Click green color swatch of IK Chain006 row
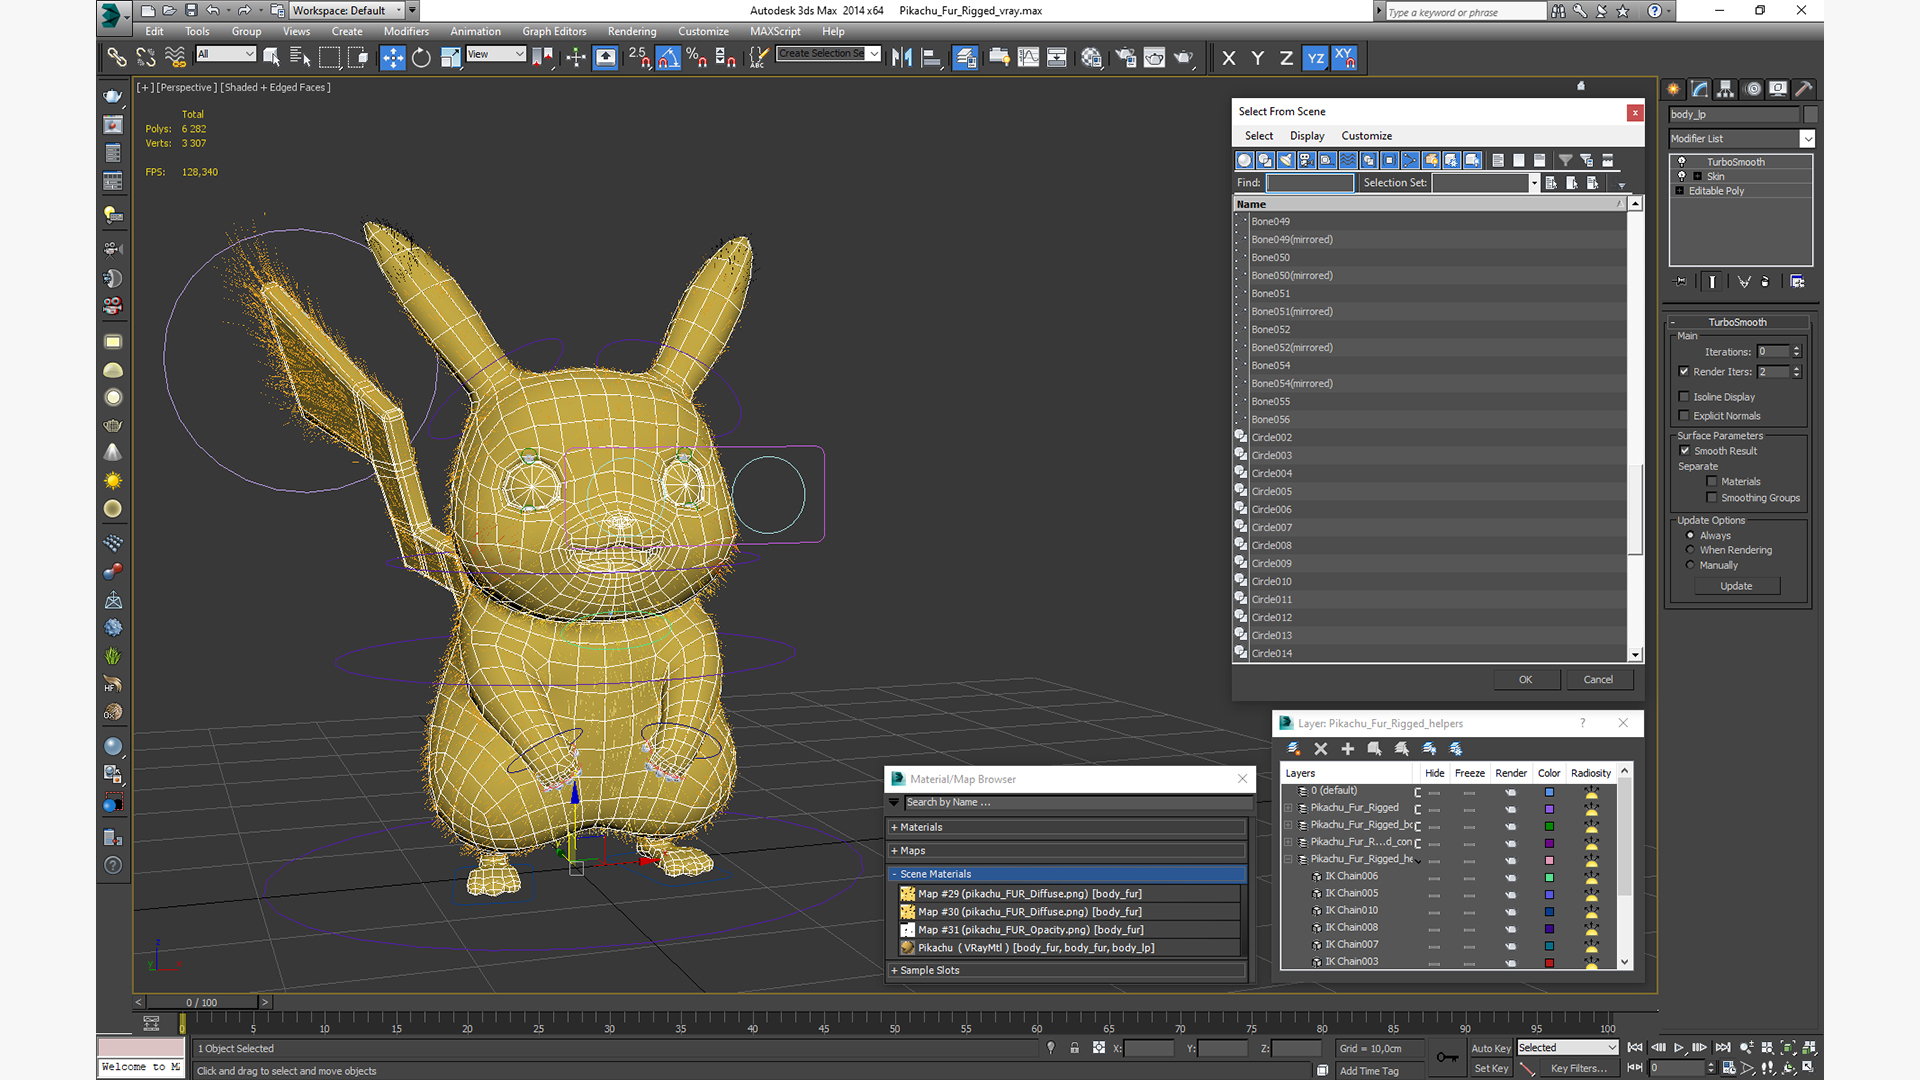The height and width of the screenshot is (1080, 1920). click(x=1549, y=877)
